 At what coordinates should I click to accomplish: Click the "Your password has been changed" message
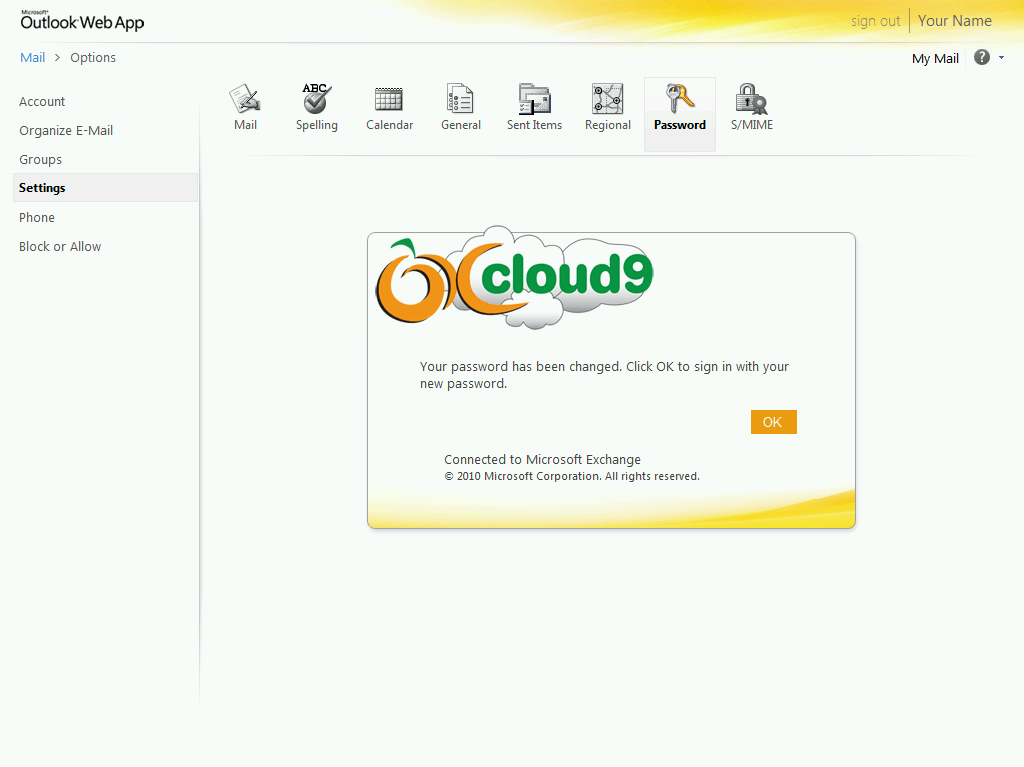click(x=604, y=375)
